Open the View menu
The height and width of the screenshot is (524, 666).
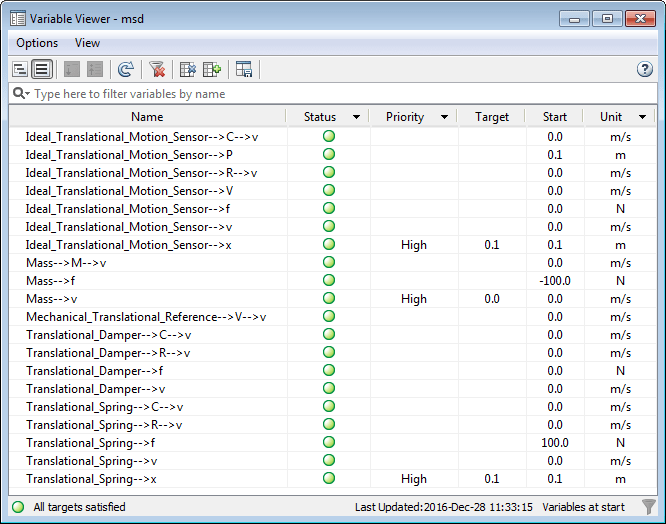[x=87, y=43]
